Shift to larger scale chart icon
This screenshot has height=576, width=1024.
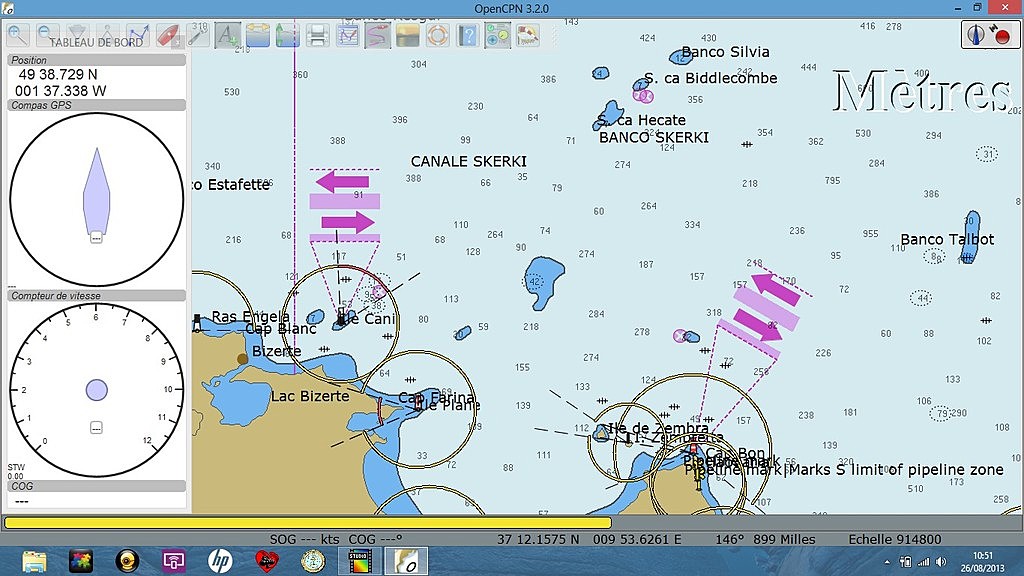78,35
